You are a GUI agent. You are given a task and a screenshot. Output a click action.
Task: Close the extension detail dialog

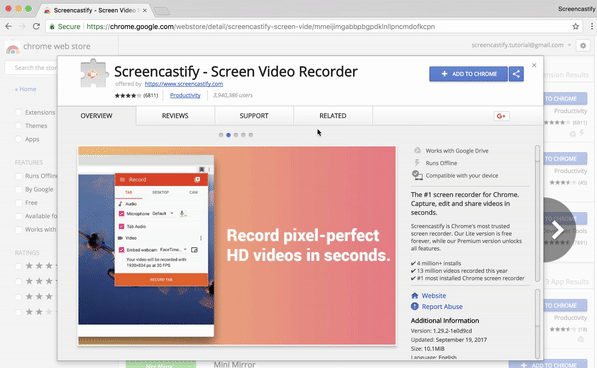(x=534, y=65)
